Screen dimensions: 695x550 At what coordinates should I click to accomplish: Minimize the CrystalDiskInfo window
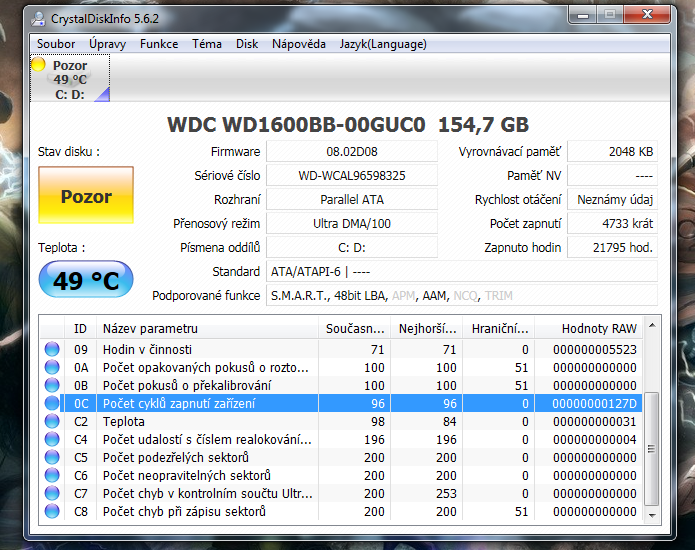point(582,16)
